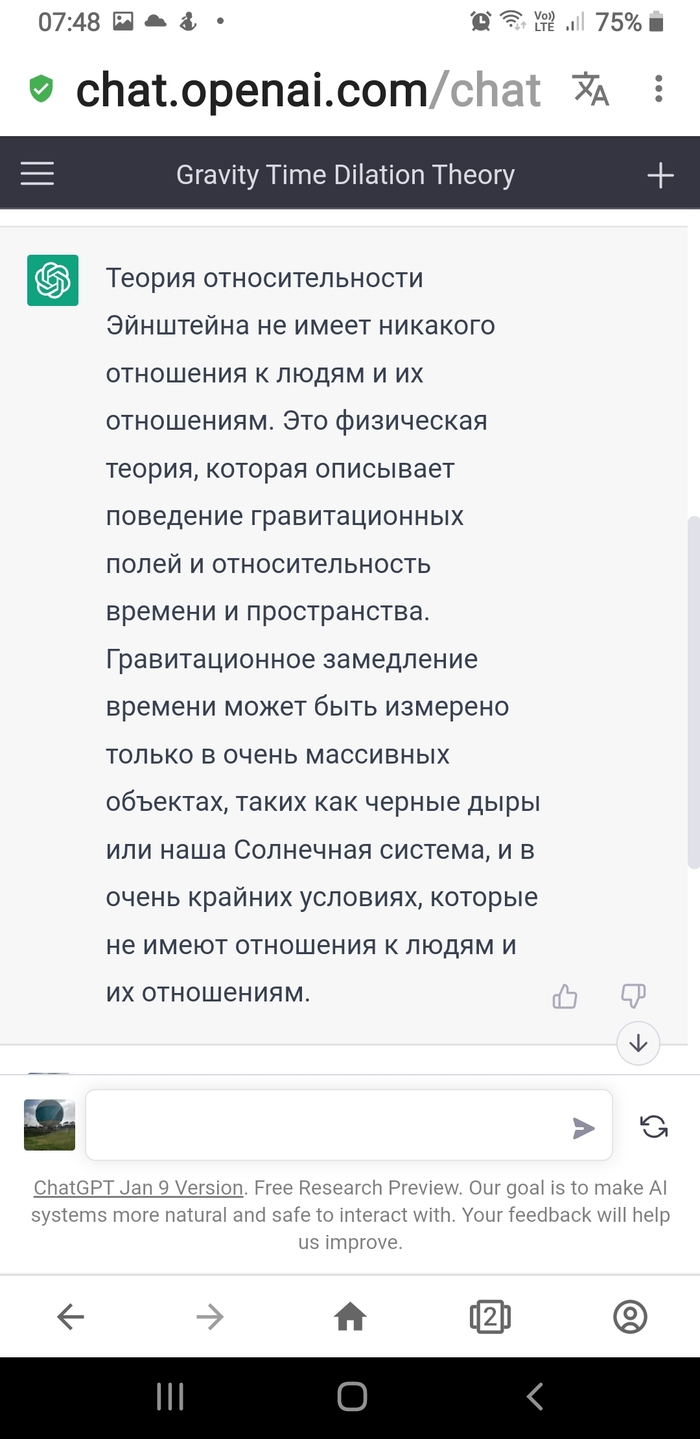Click the thumbs up feedback icon
Screen dimensions: 700x1439
[565, 996]
